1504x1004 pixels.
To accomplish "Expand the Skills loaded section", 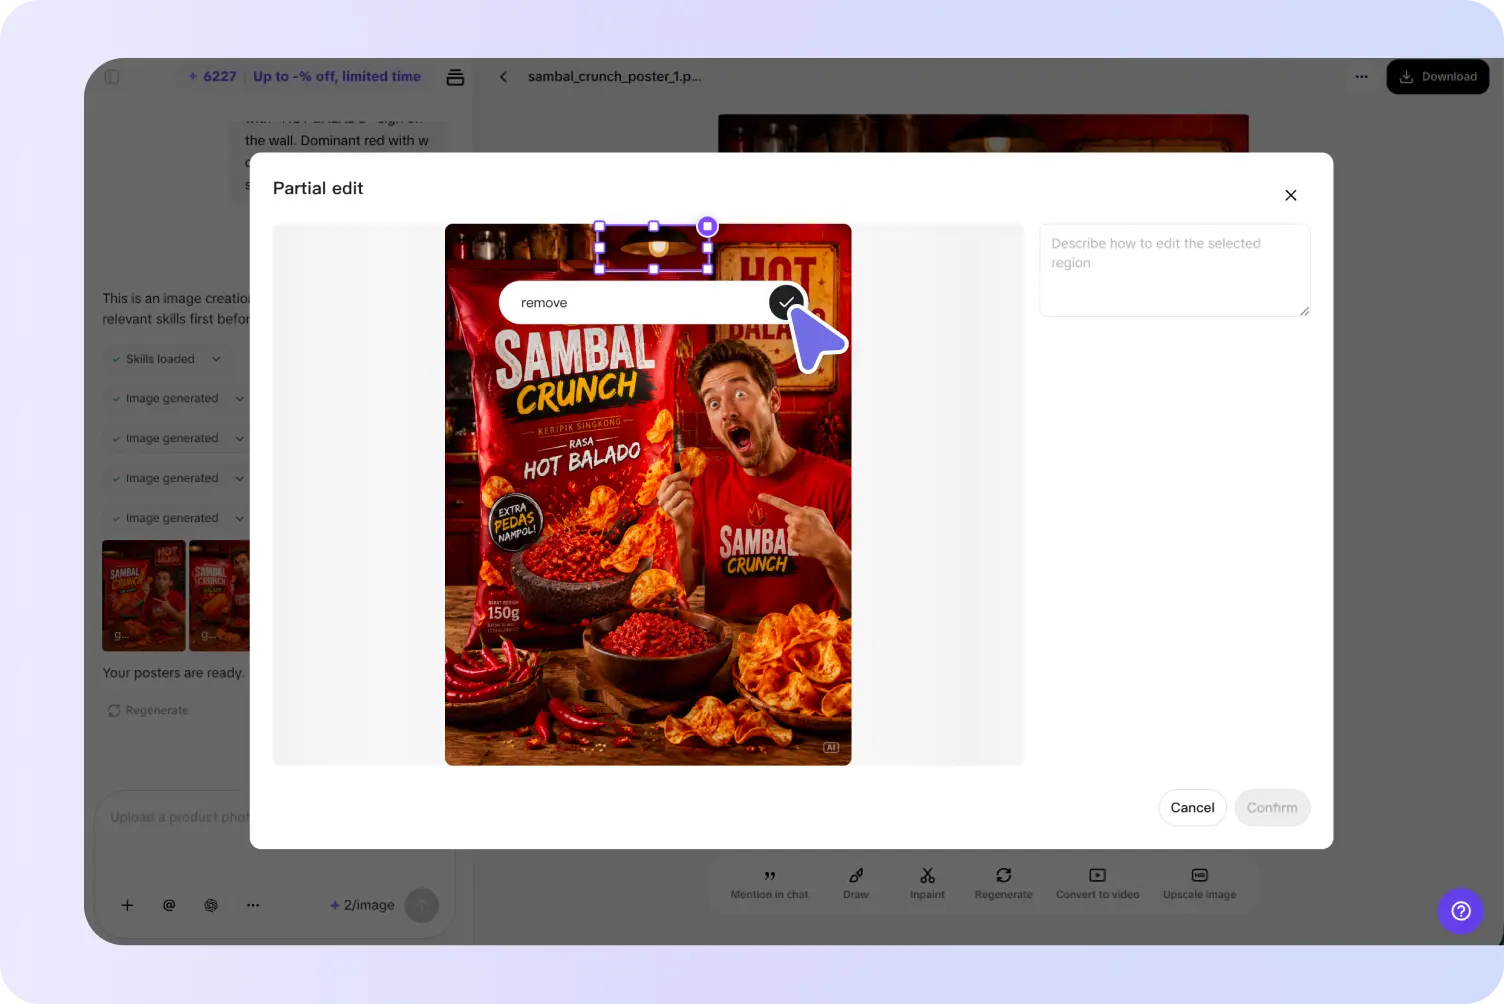I will point(166,359).
